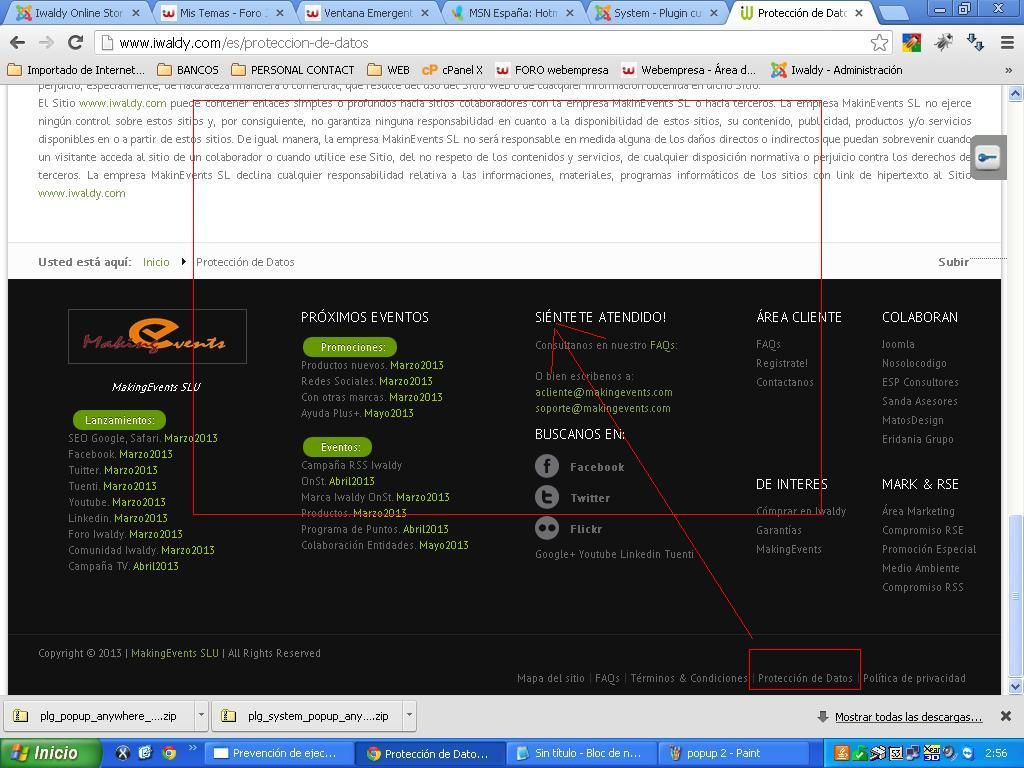Image resolution: width=1024 pixels, height=768 pixels.
Task: Go back with the browser back arrow
Action: (x=18, y=43)
